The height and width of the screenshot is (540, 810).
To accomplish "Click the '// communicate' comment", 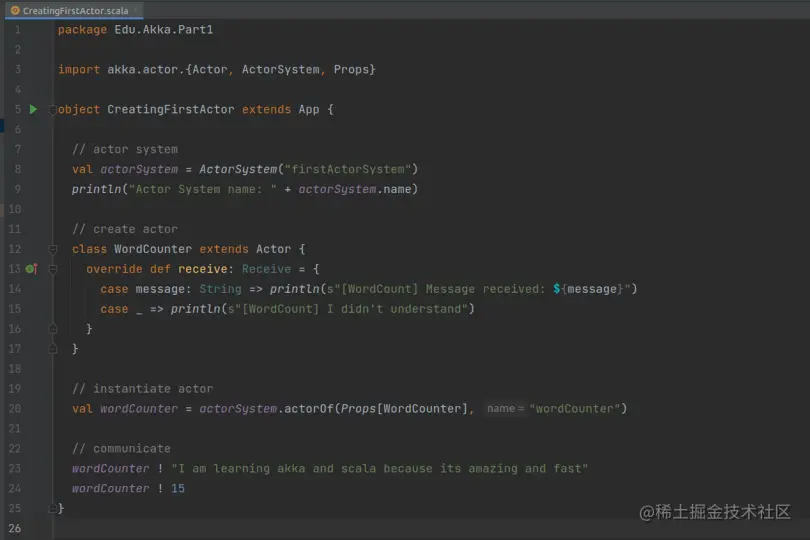I will 121,449.
